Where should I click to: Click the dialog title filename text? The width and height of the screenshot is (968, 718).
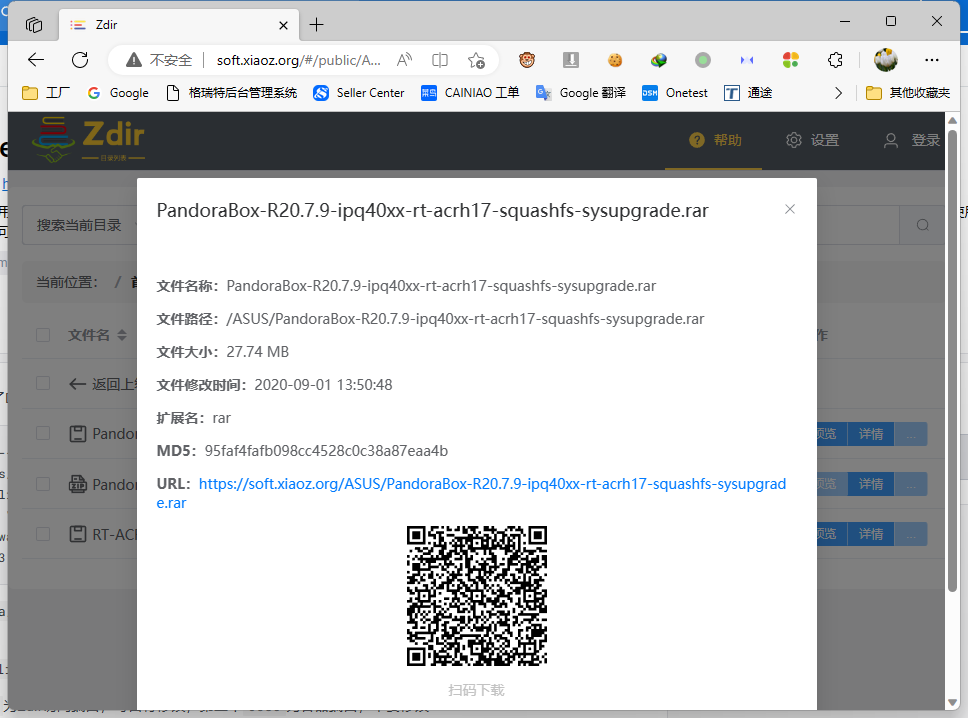(x=432, y=211)
